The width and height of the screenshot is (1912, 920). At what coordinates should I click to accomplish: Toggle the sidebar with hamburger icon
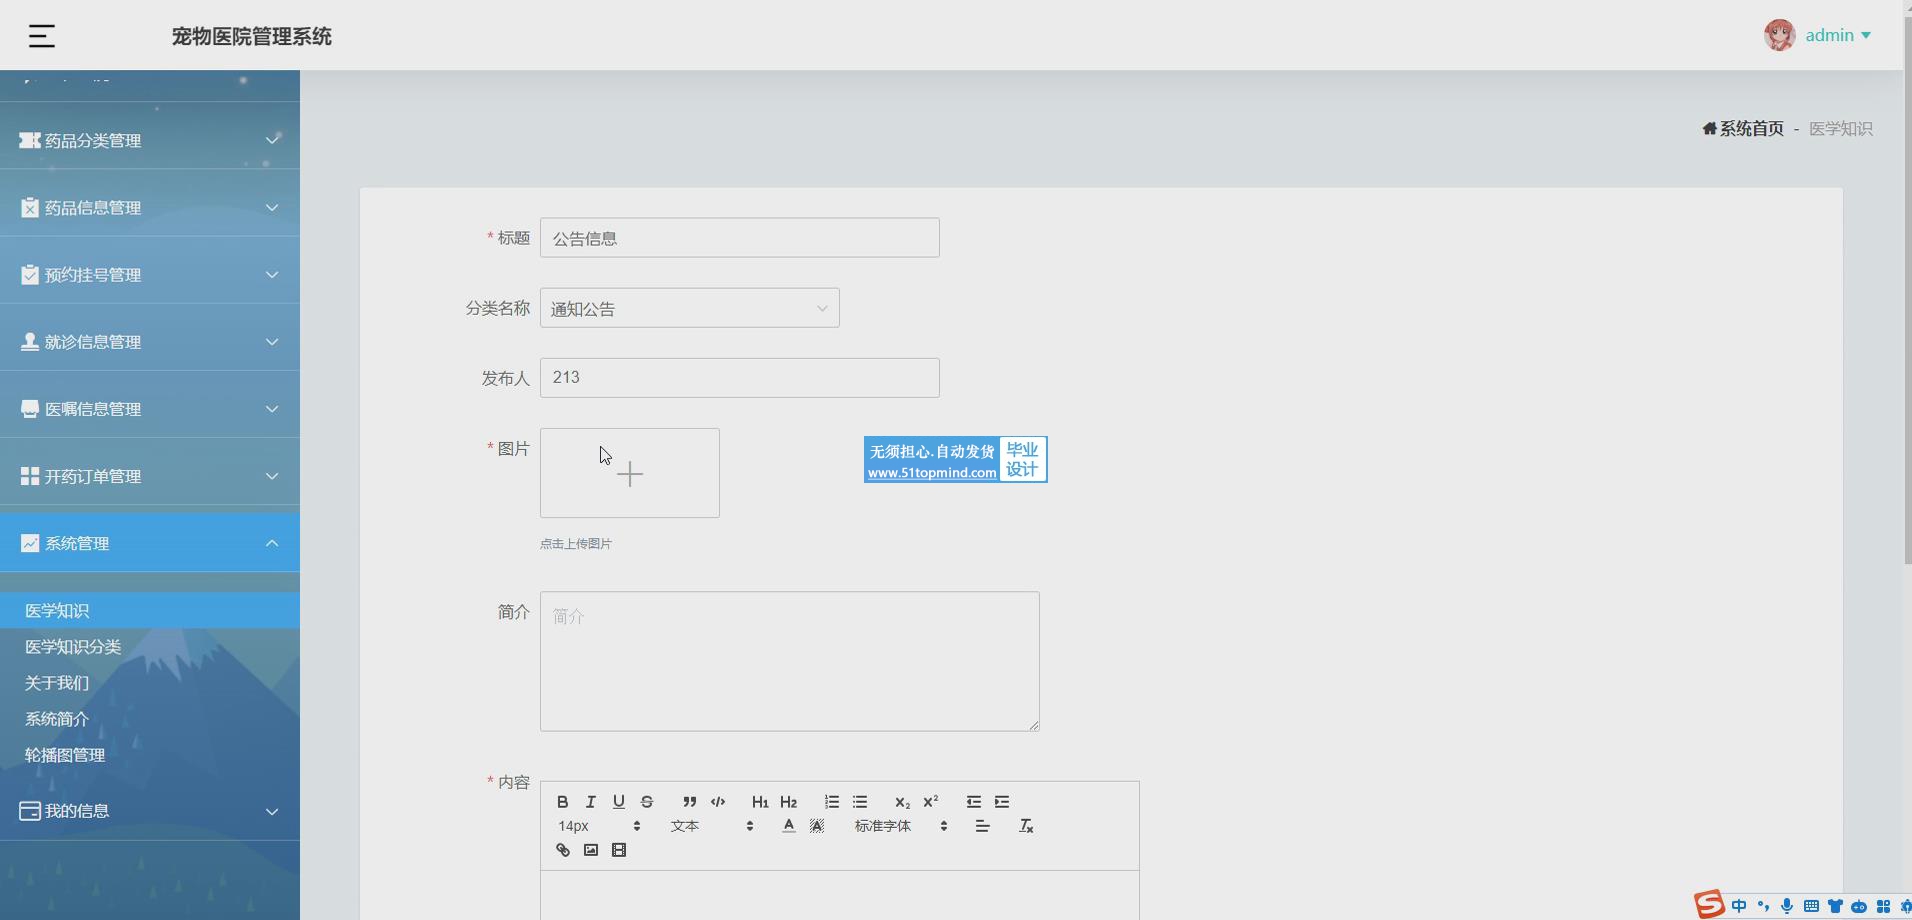click(41, 36)
